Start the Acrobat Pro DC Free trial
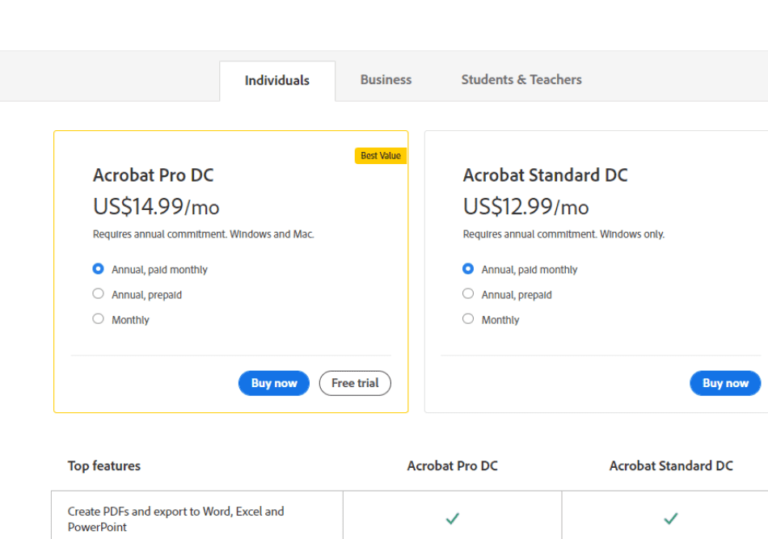 click(355, 383)
